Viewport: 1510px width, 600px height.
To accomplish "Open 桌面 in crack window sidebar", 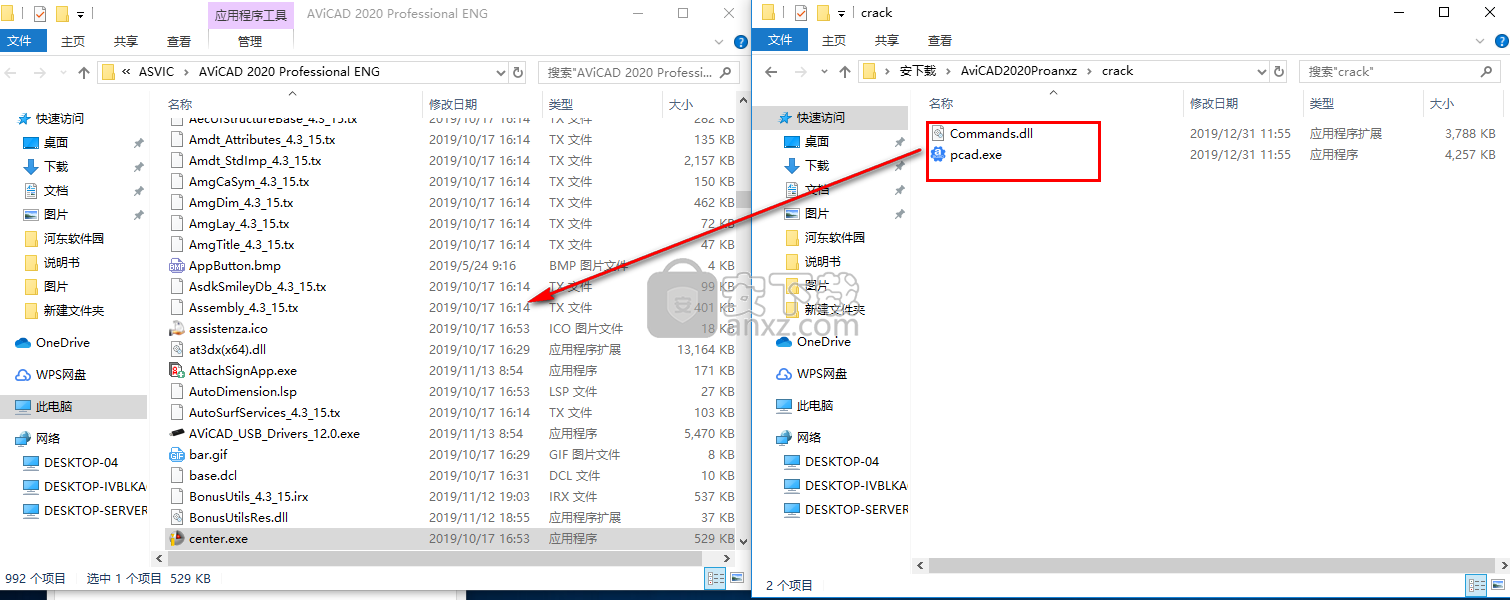I will pyautogui.click(x=817, y=142).
